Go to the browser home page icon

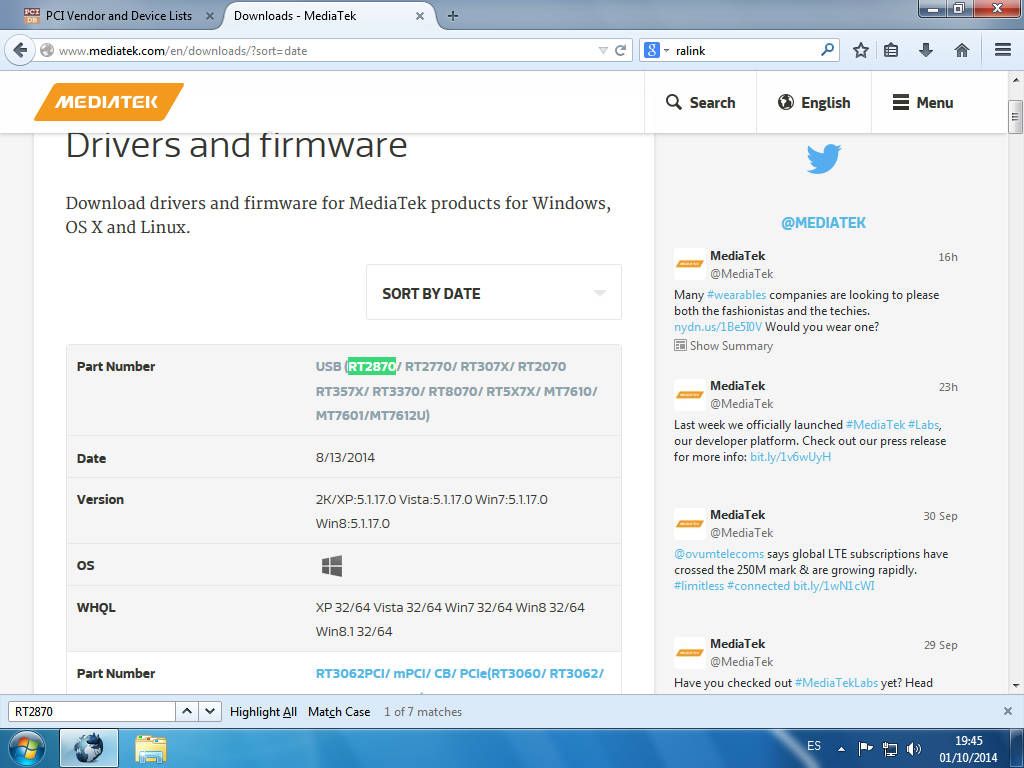pos(961,50)
